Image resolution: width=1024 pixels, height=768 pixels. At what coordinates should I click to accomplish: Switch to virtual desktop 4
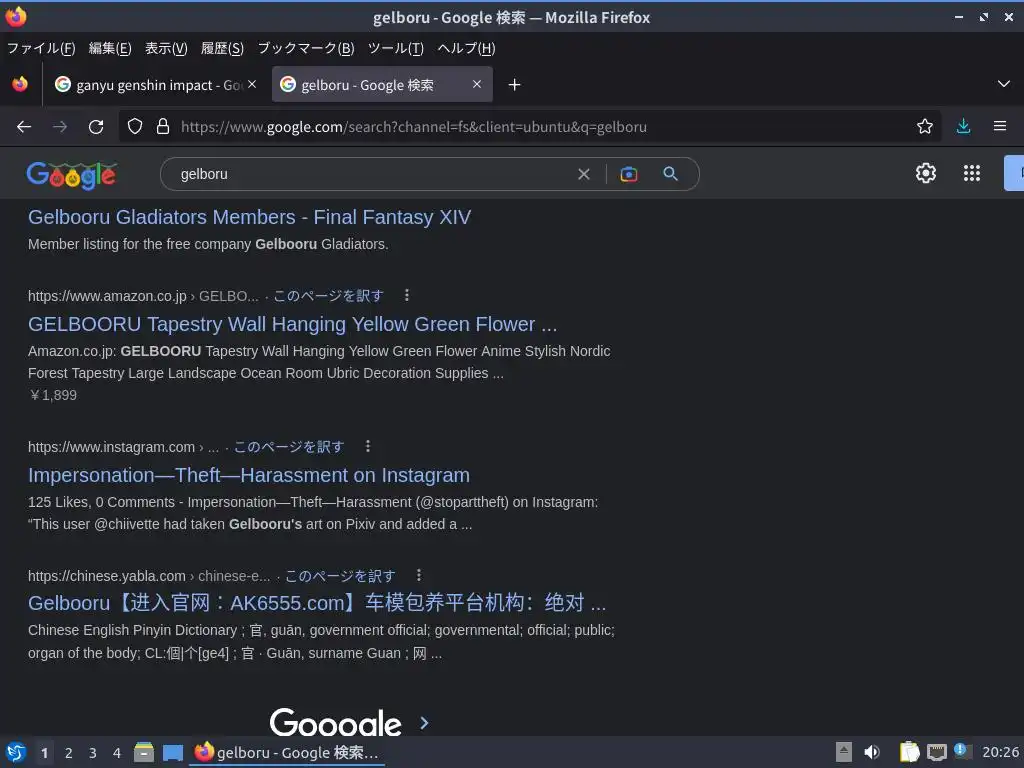[x=117, y=753]
